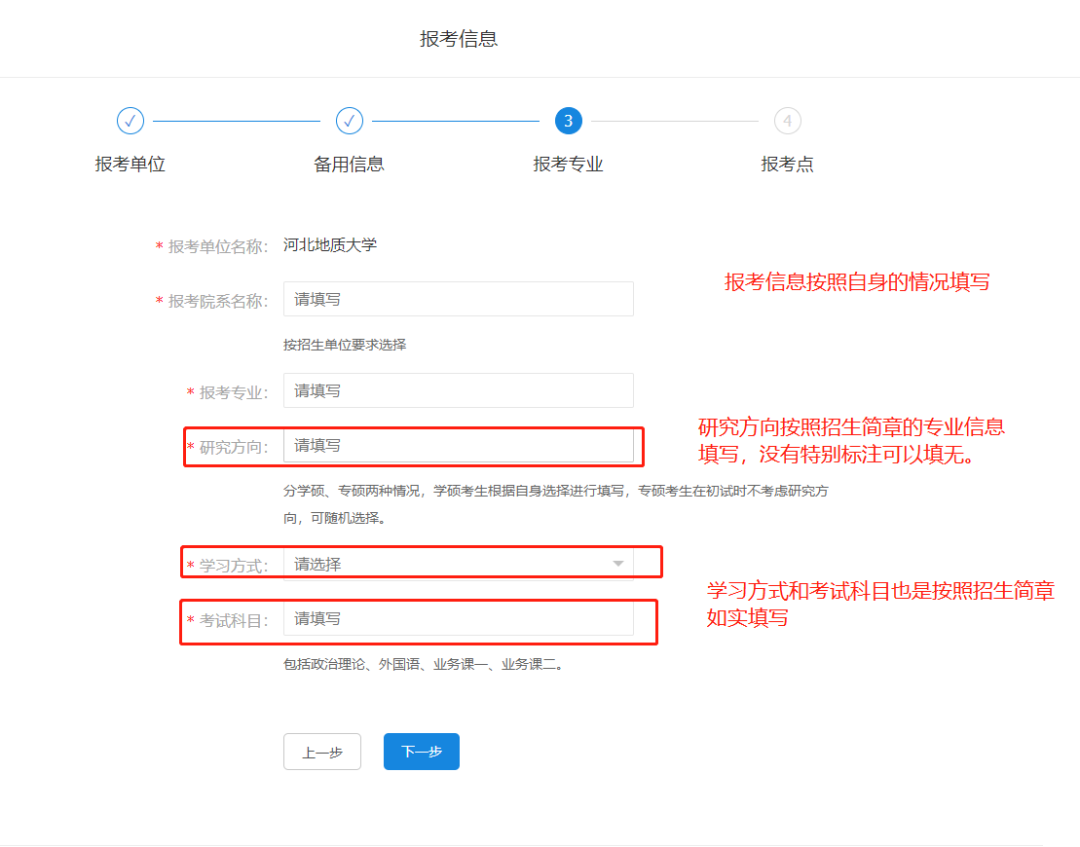1080x847 pixels.
Task: Click the grey step 4 circle
Action: [787, 121]
